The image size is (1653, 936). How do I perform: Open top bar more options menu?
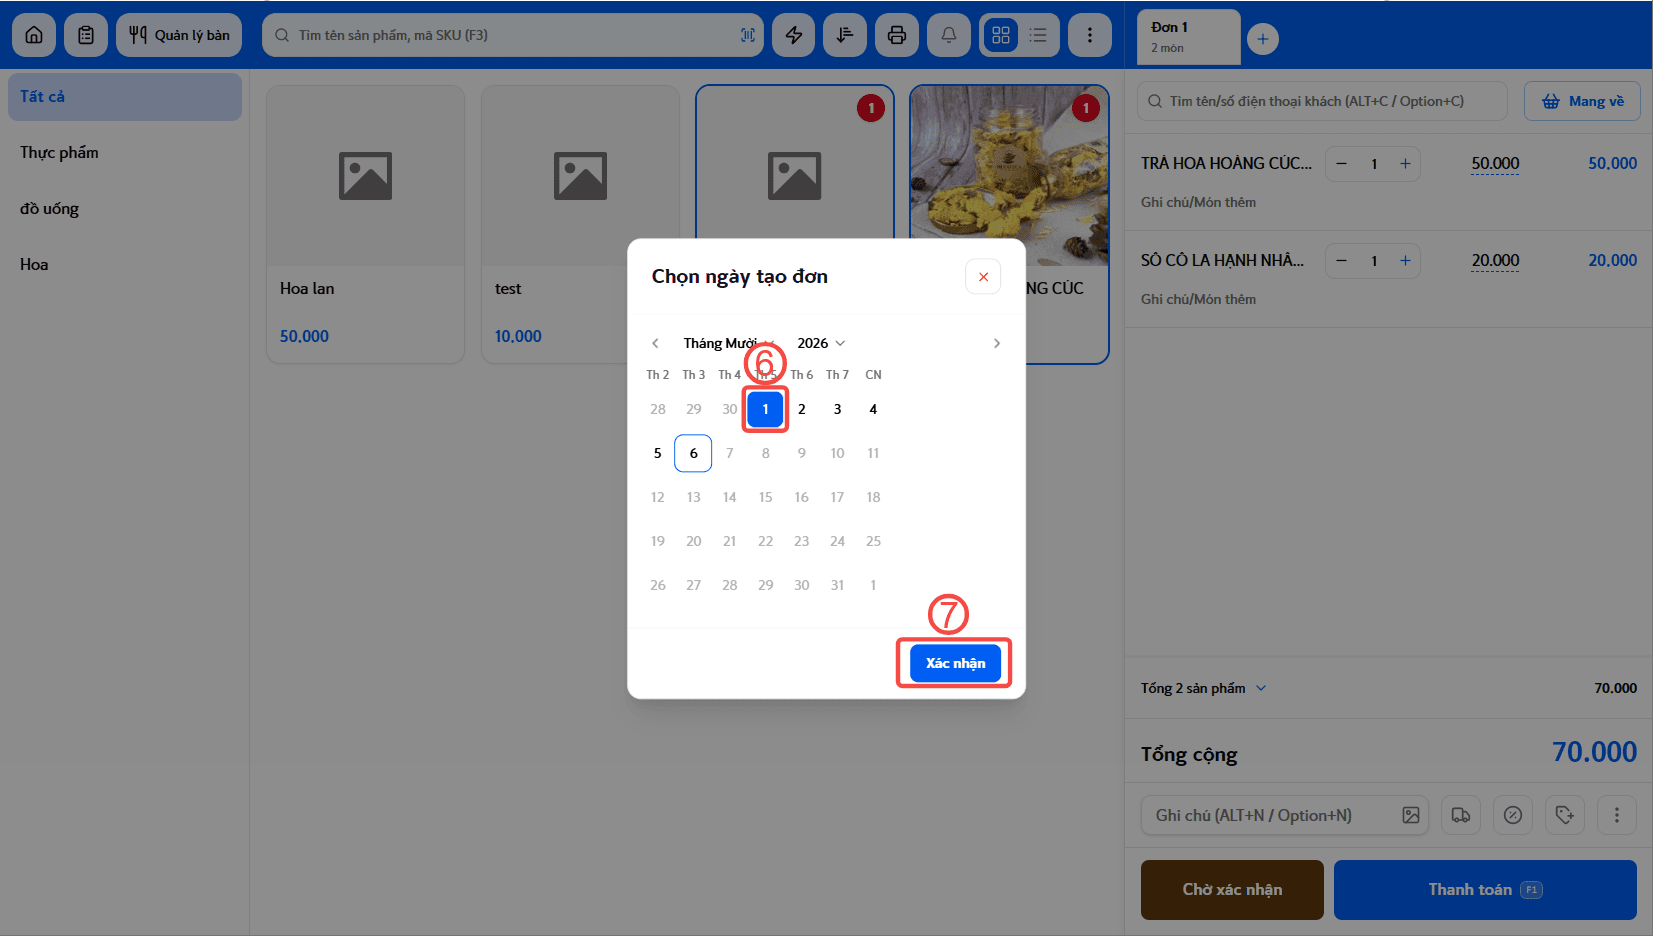click(x=1090, y=35)
